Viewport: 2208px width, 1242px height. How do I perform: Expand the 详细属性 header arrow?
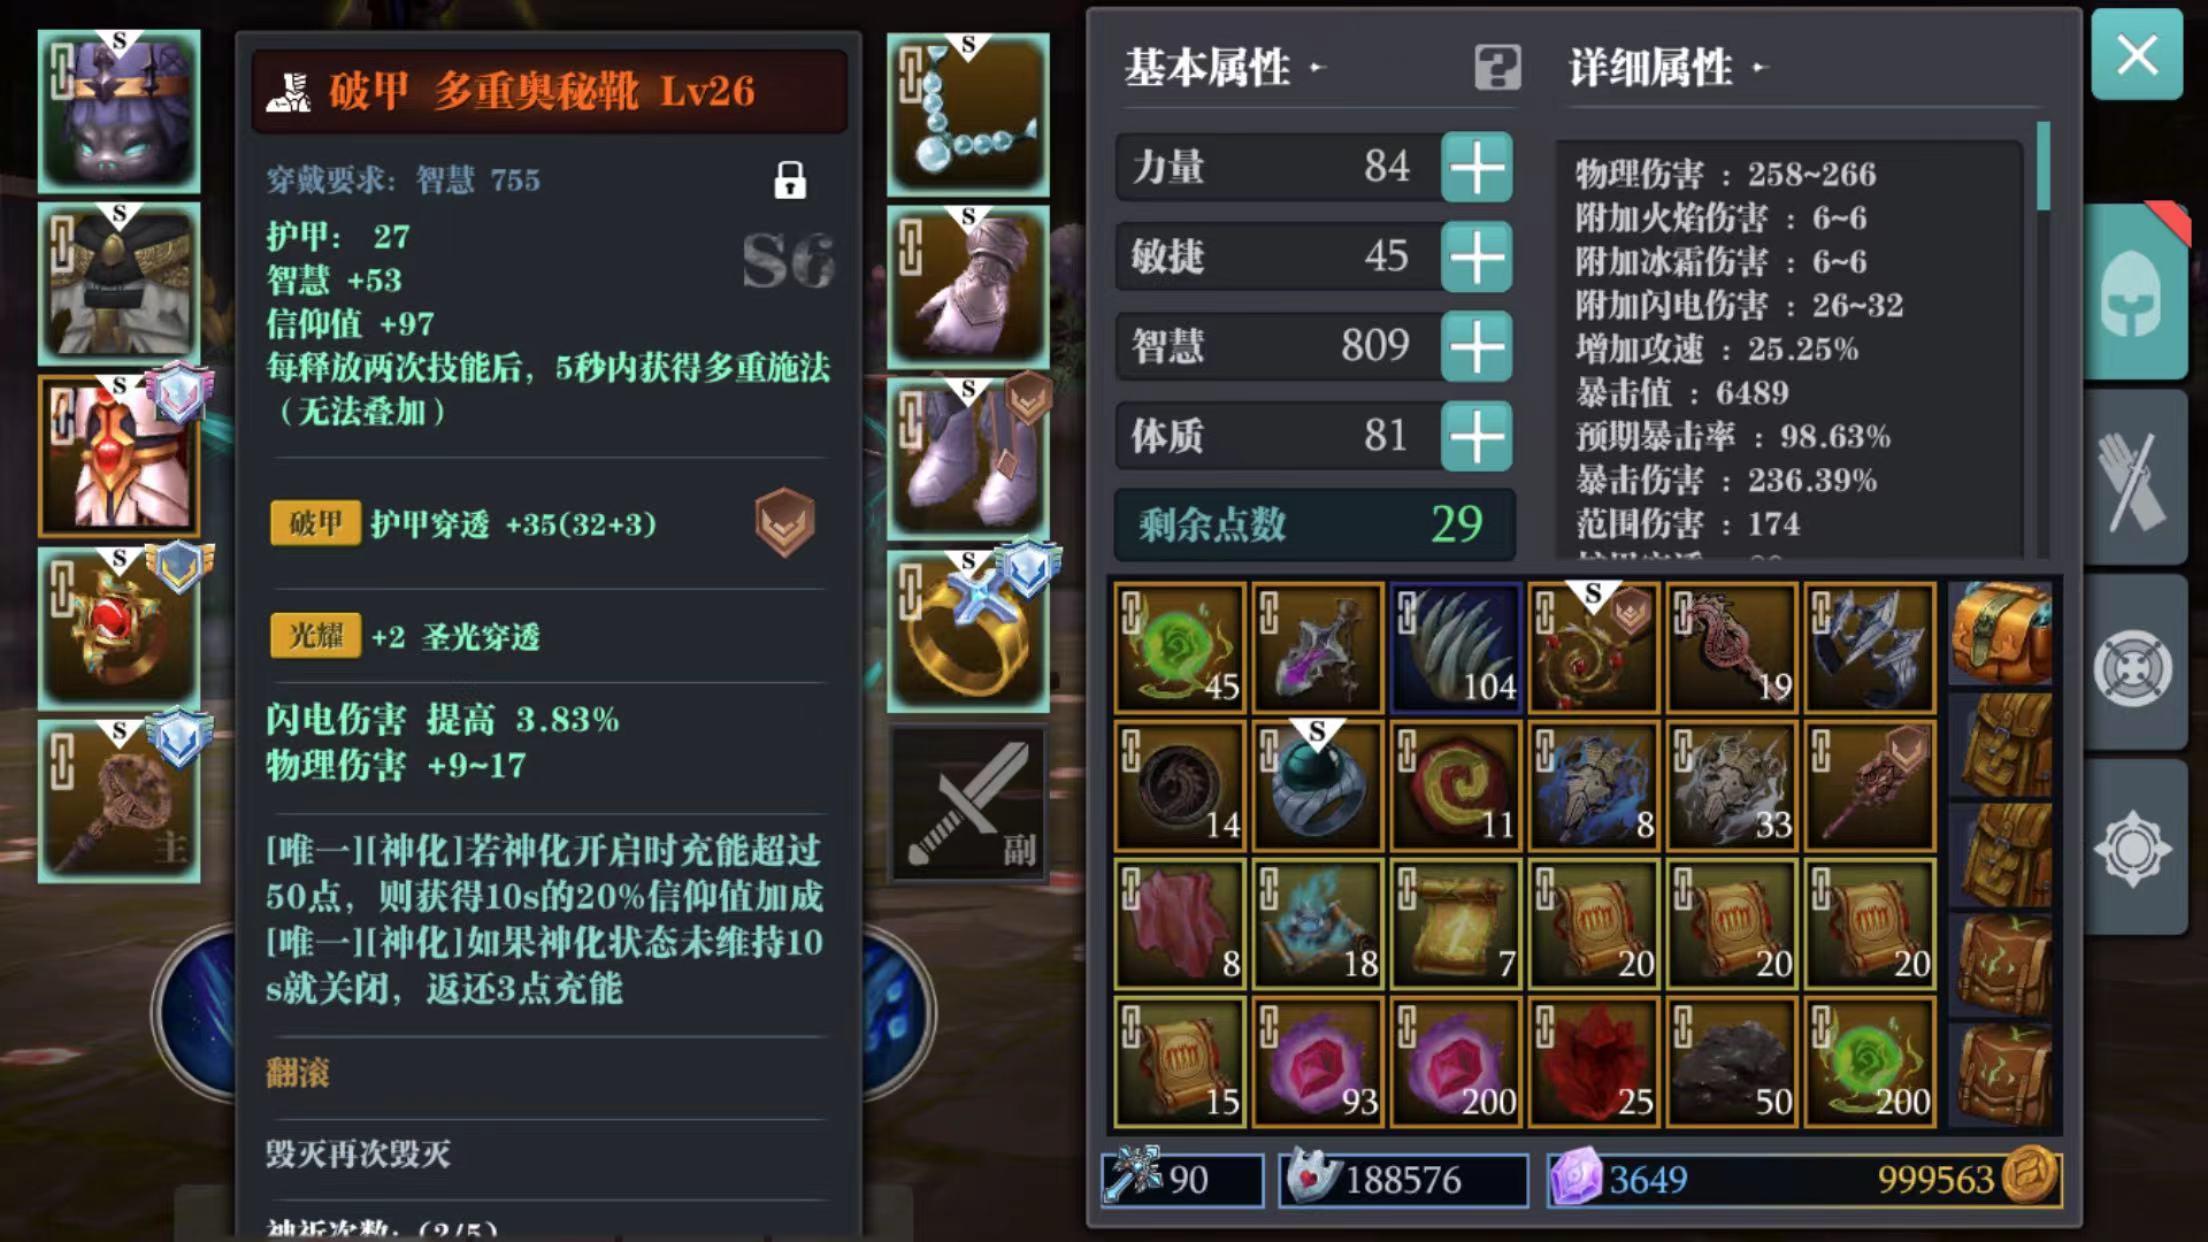pos(1760,68)
